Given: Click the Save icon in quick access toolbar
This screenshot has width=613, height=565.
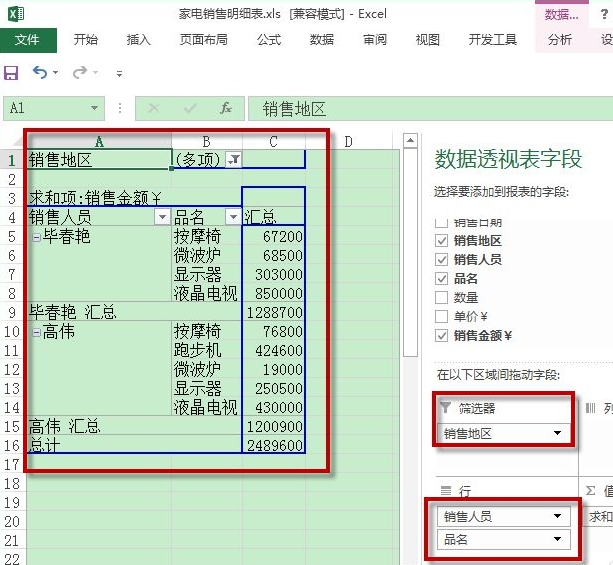Looking at the screenshot, I should click(x=11, y=73).
